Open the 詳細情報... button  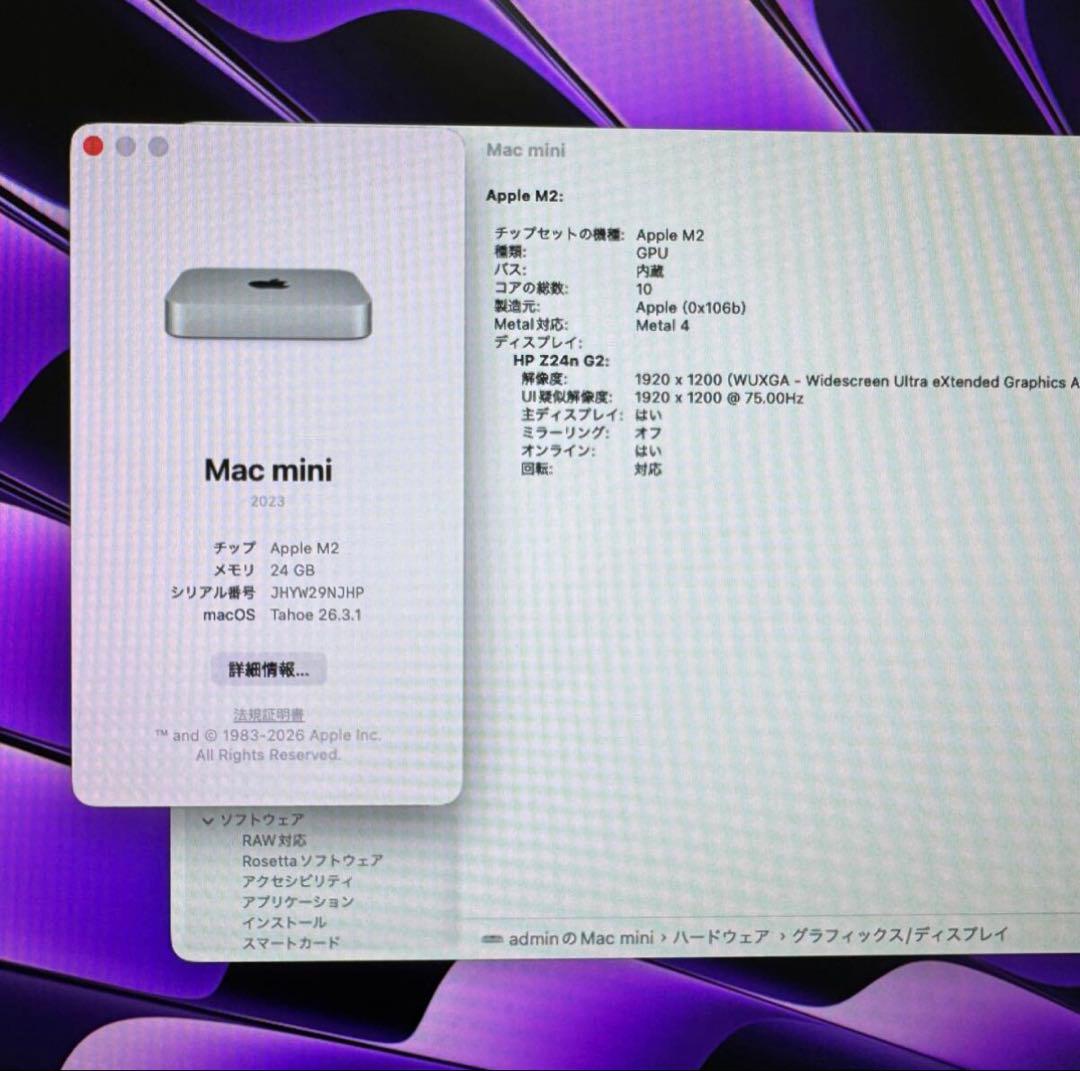[x=268, y=669]
